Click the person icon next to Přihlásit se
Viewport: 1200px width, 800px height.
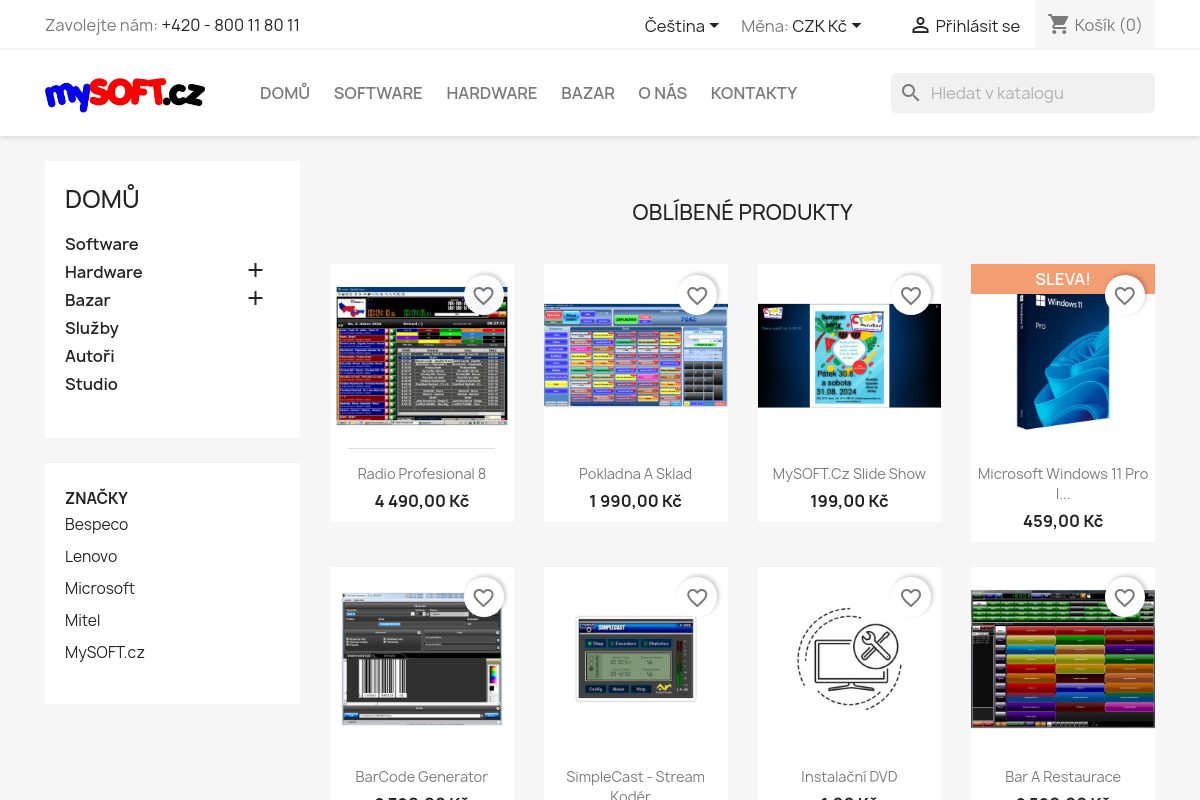(919, 25)
